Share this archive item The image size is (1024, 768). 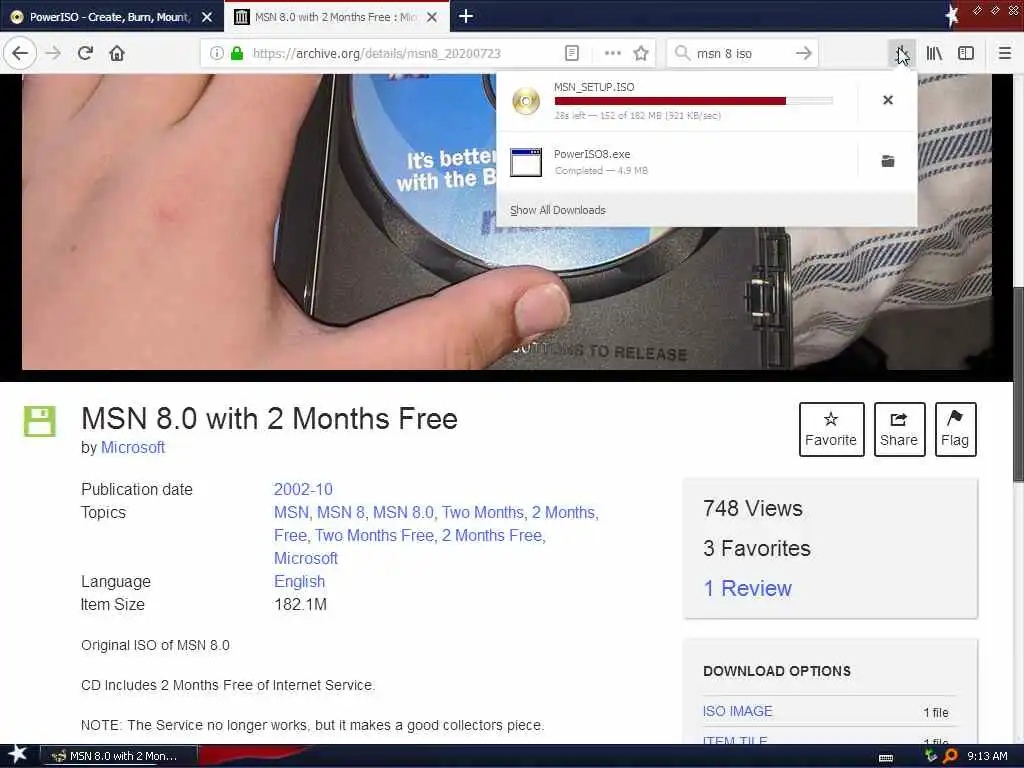pyautogui.click(x=899, y=429)
